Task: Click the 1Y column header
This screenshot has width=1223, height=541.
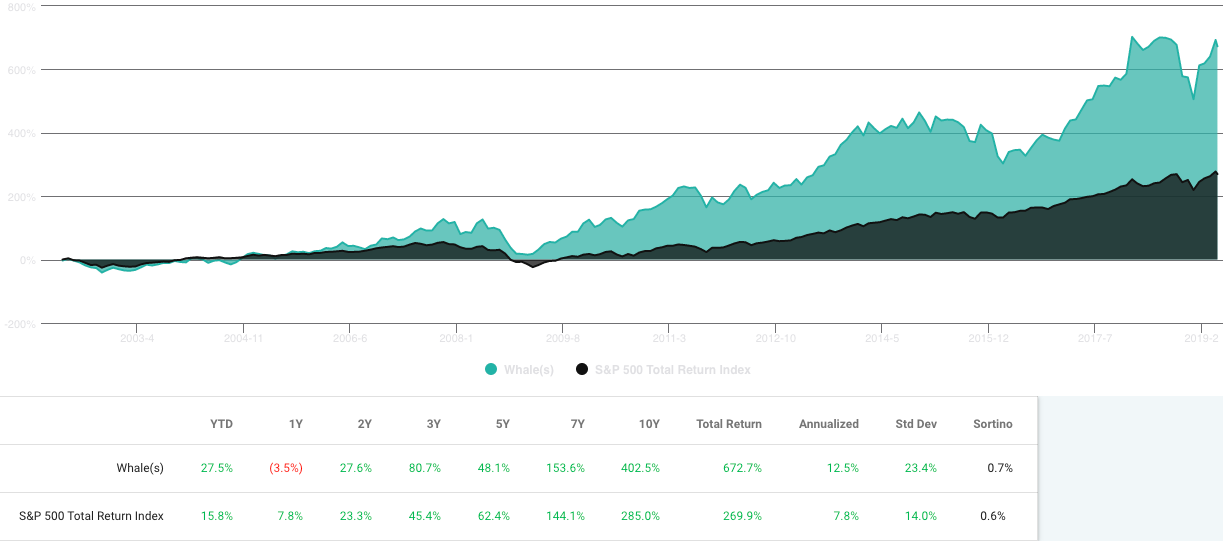Action: (296, 424)
